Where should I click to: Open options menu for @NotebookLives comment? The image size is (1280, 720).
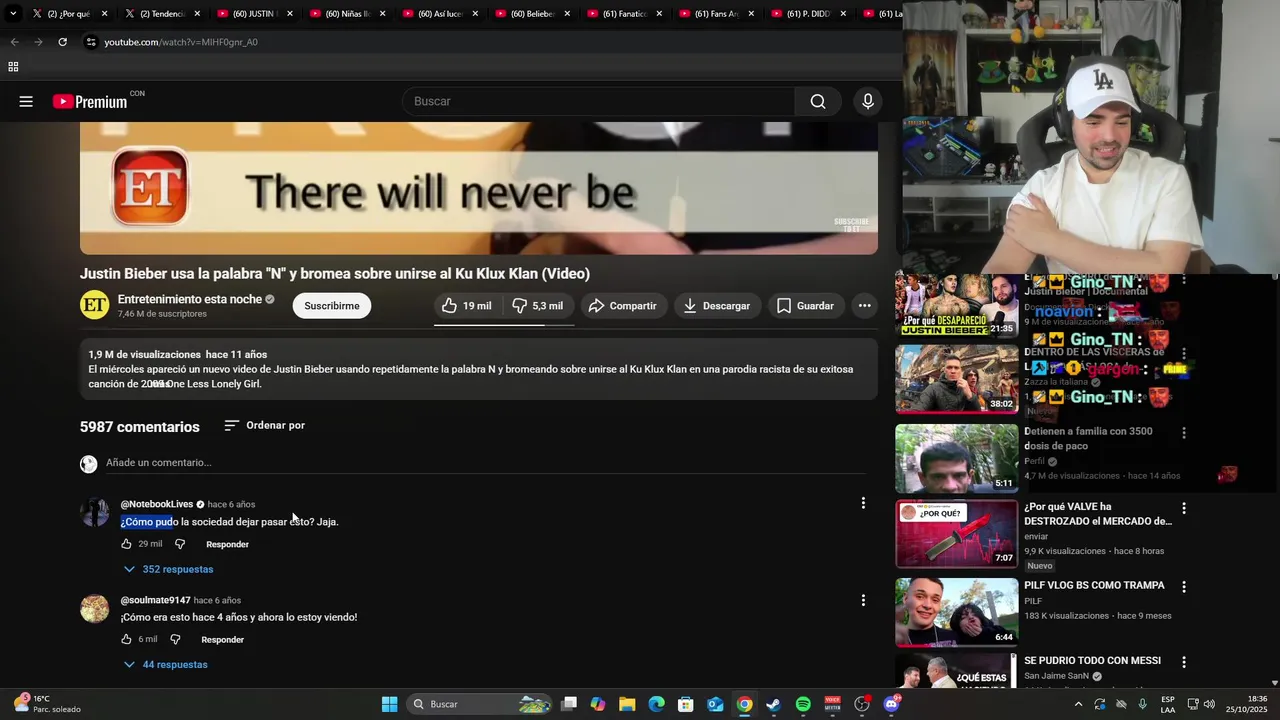click(863, 503)
